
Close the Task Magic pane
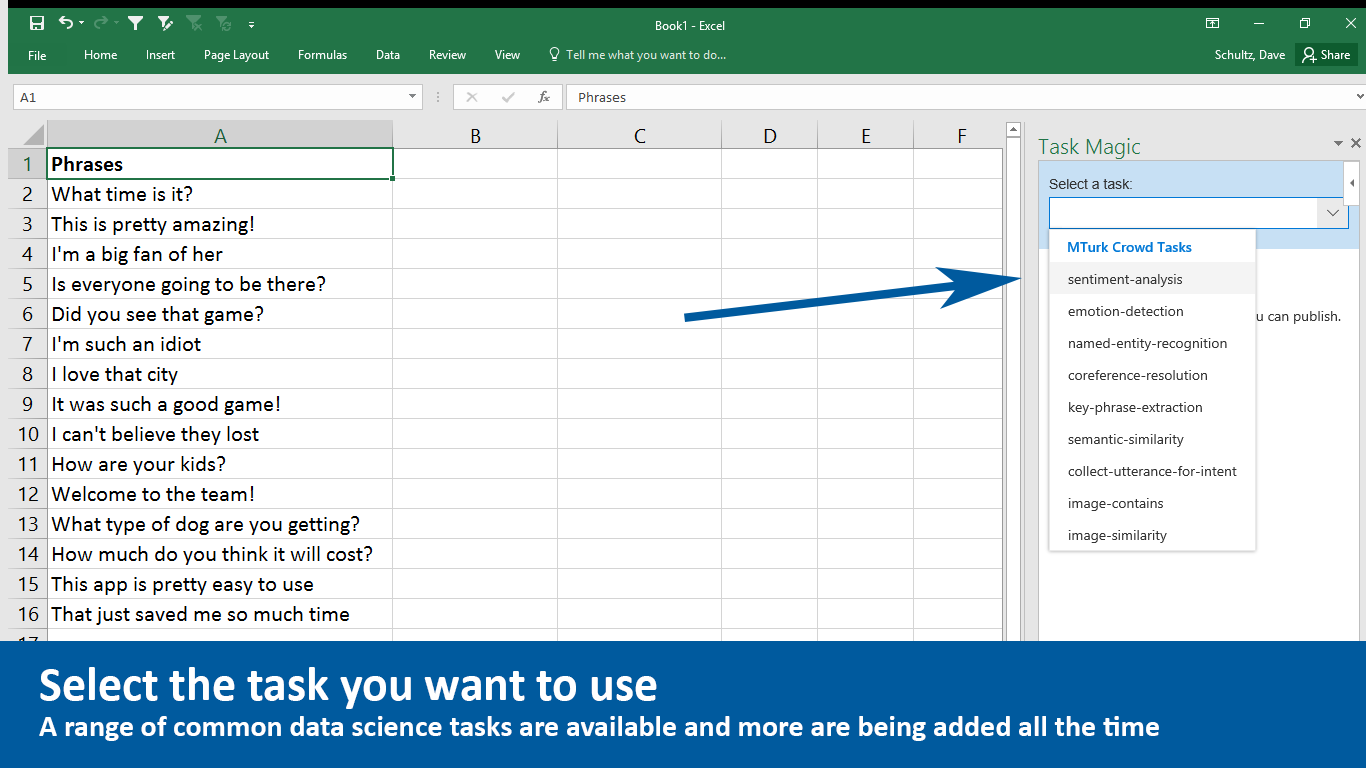[x=1356, y=144]
